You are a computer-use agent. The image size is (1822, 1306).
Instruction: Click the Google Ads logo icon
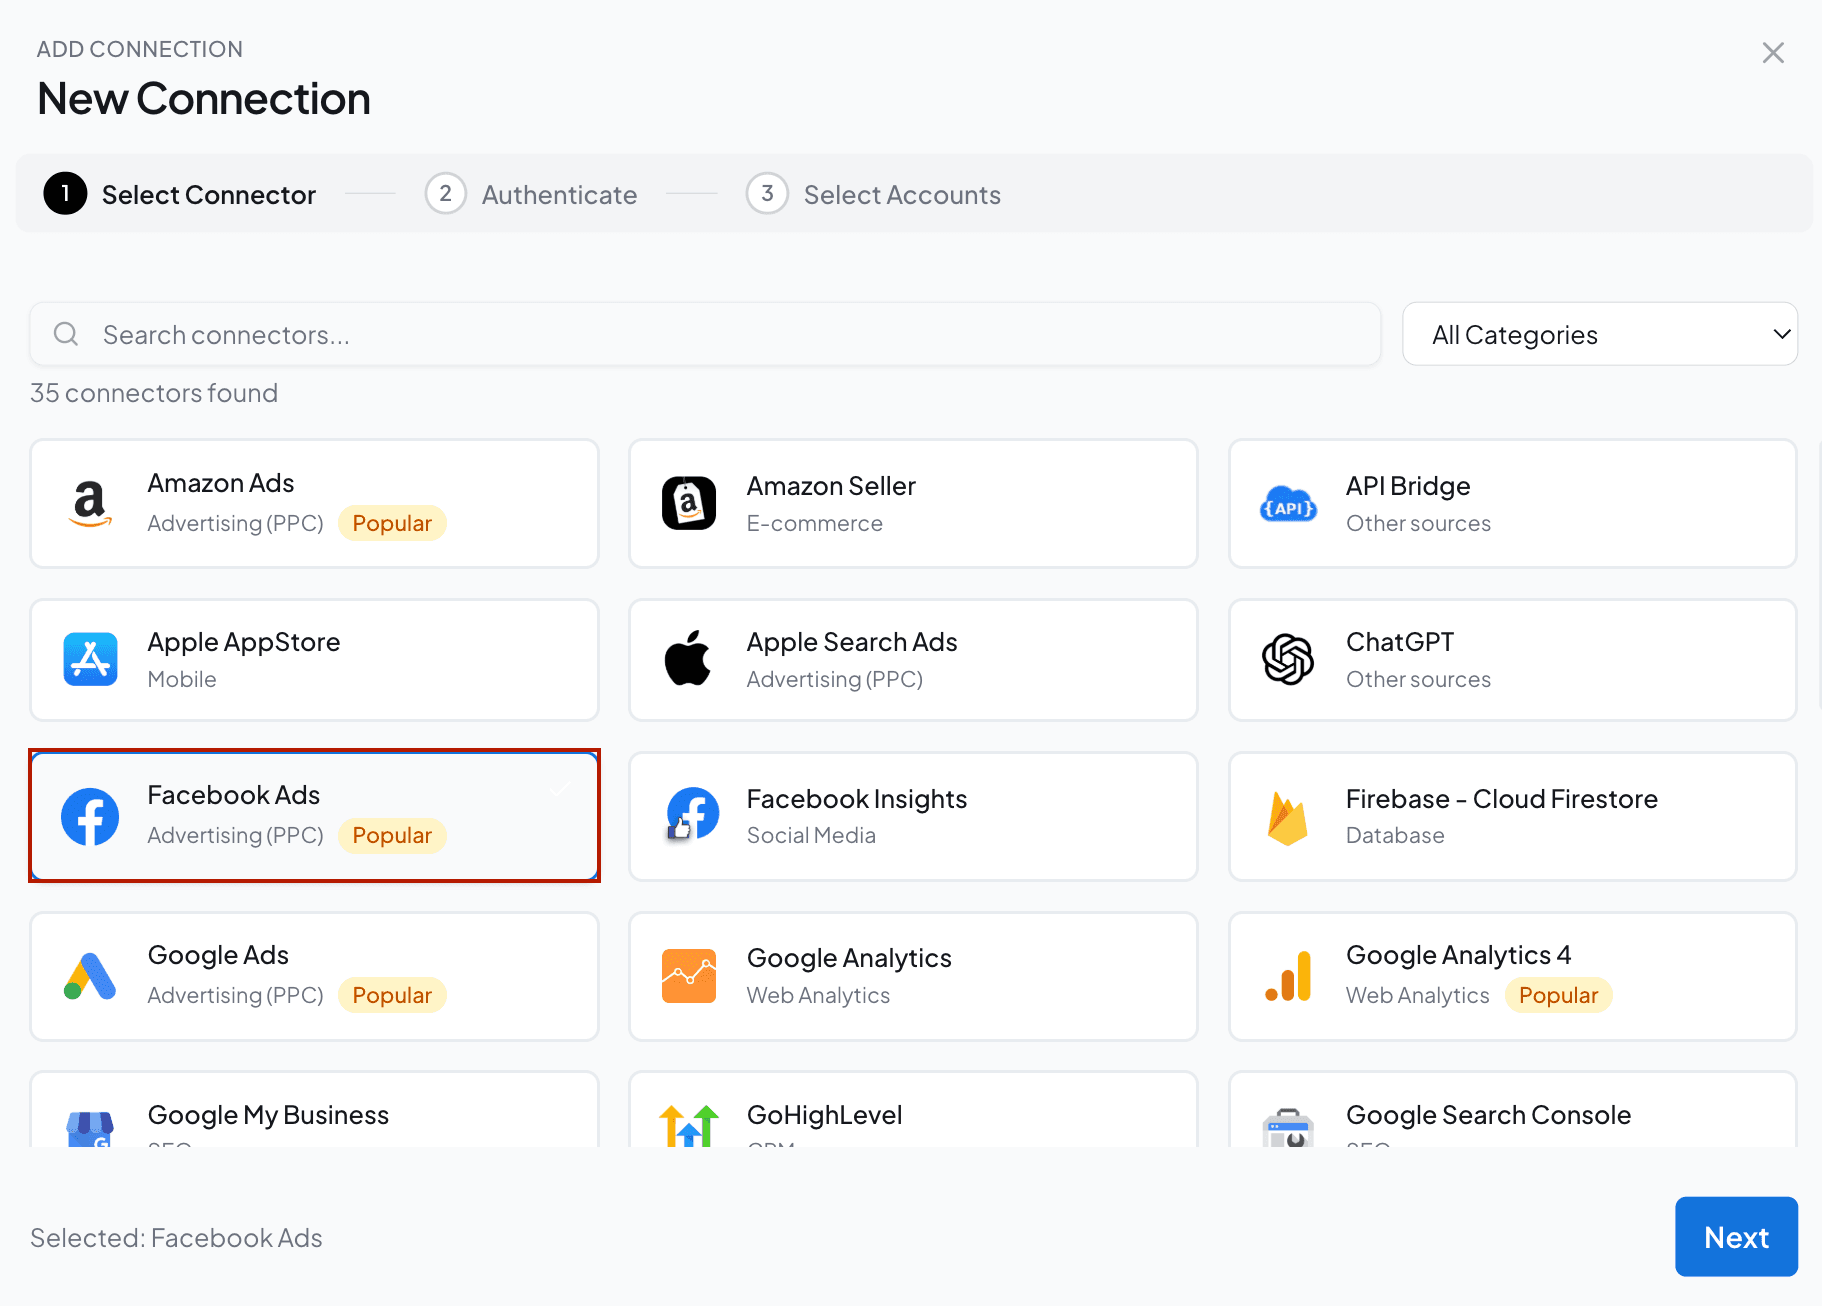click(90, 976)
